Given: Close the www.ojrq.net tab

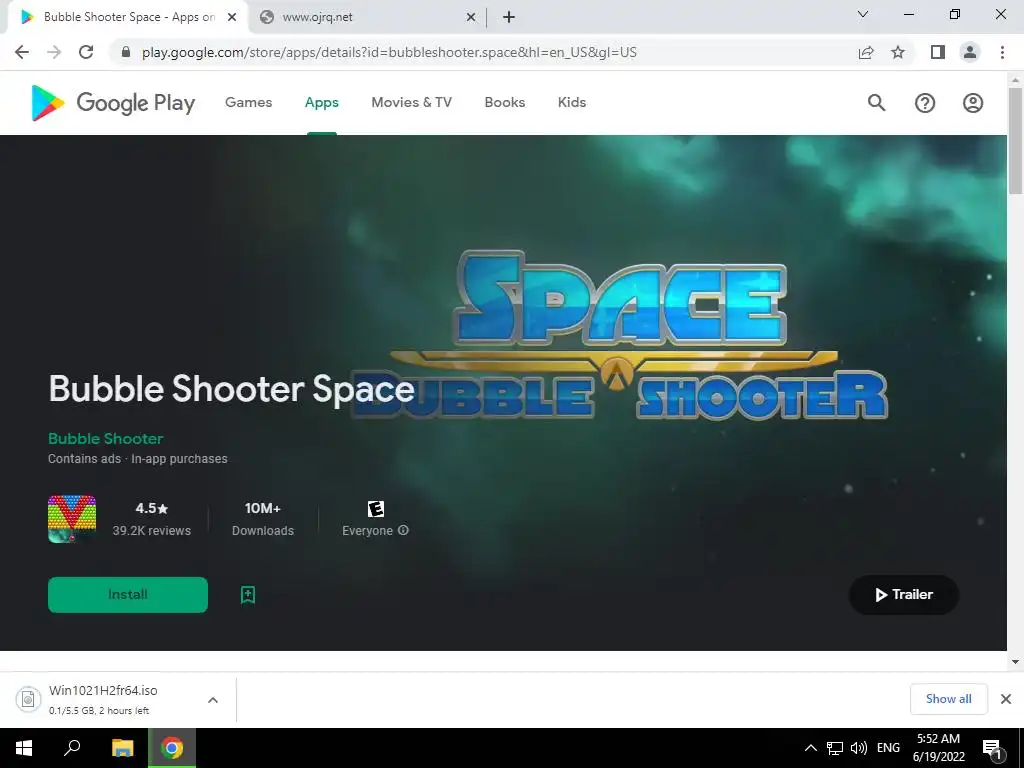Looking at the screenshot, I should (471, 17).
